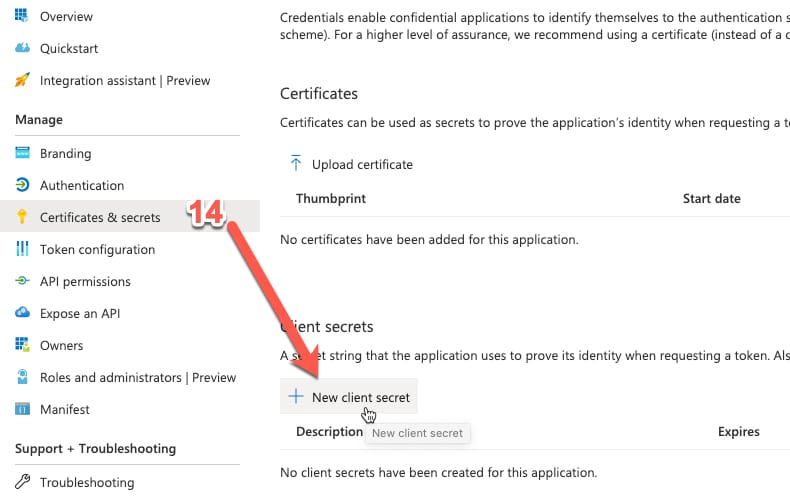Click the Owners icon
The image size is (790, 503).
(22, 345)
